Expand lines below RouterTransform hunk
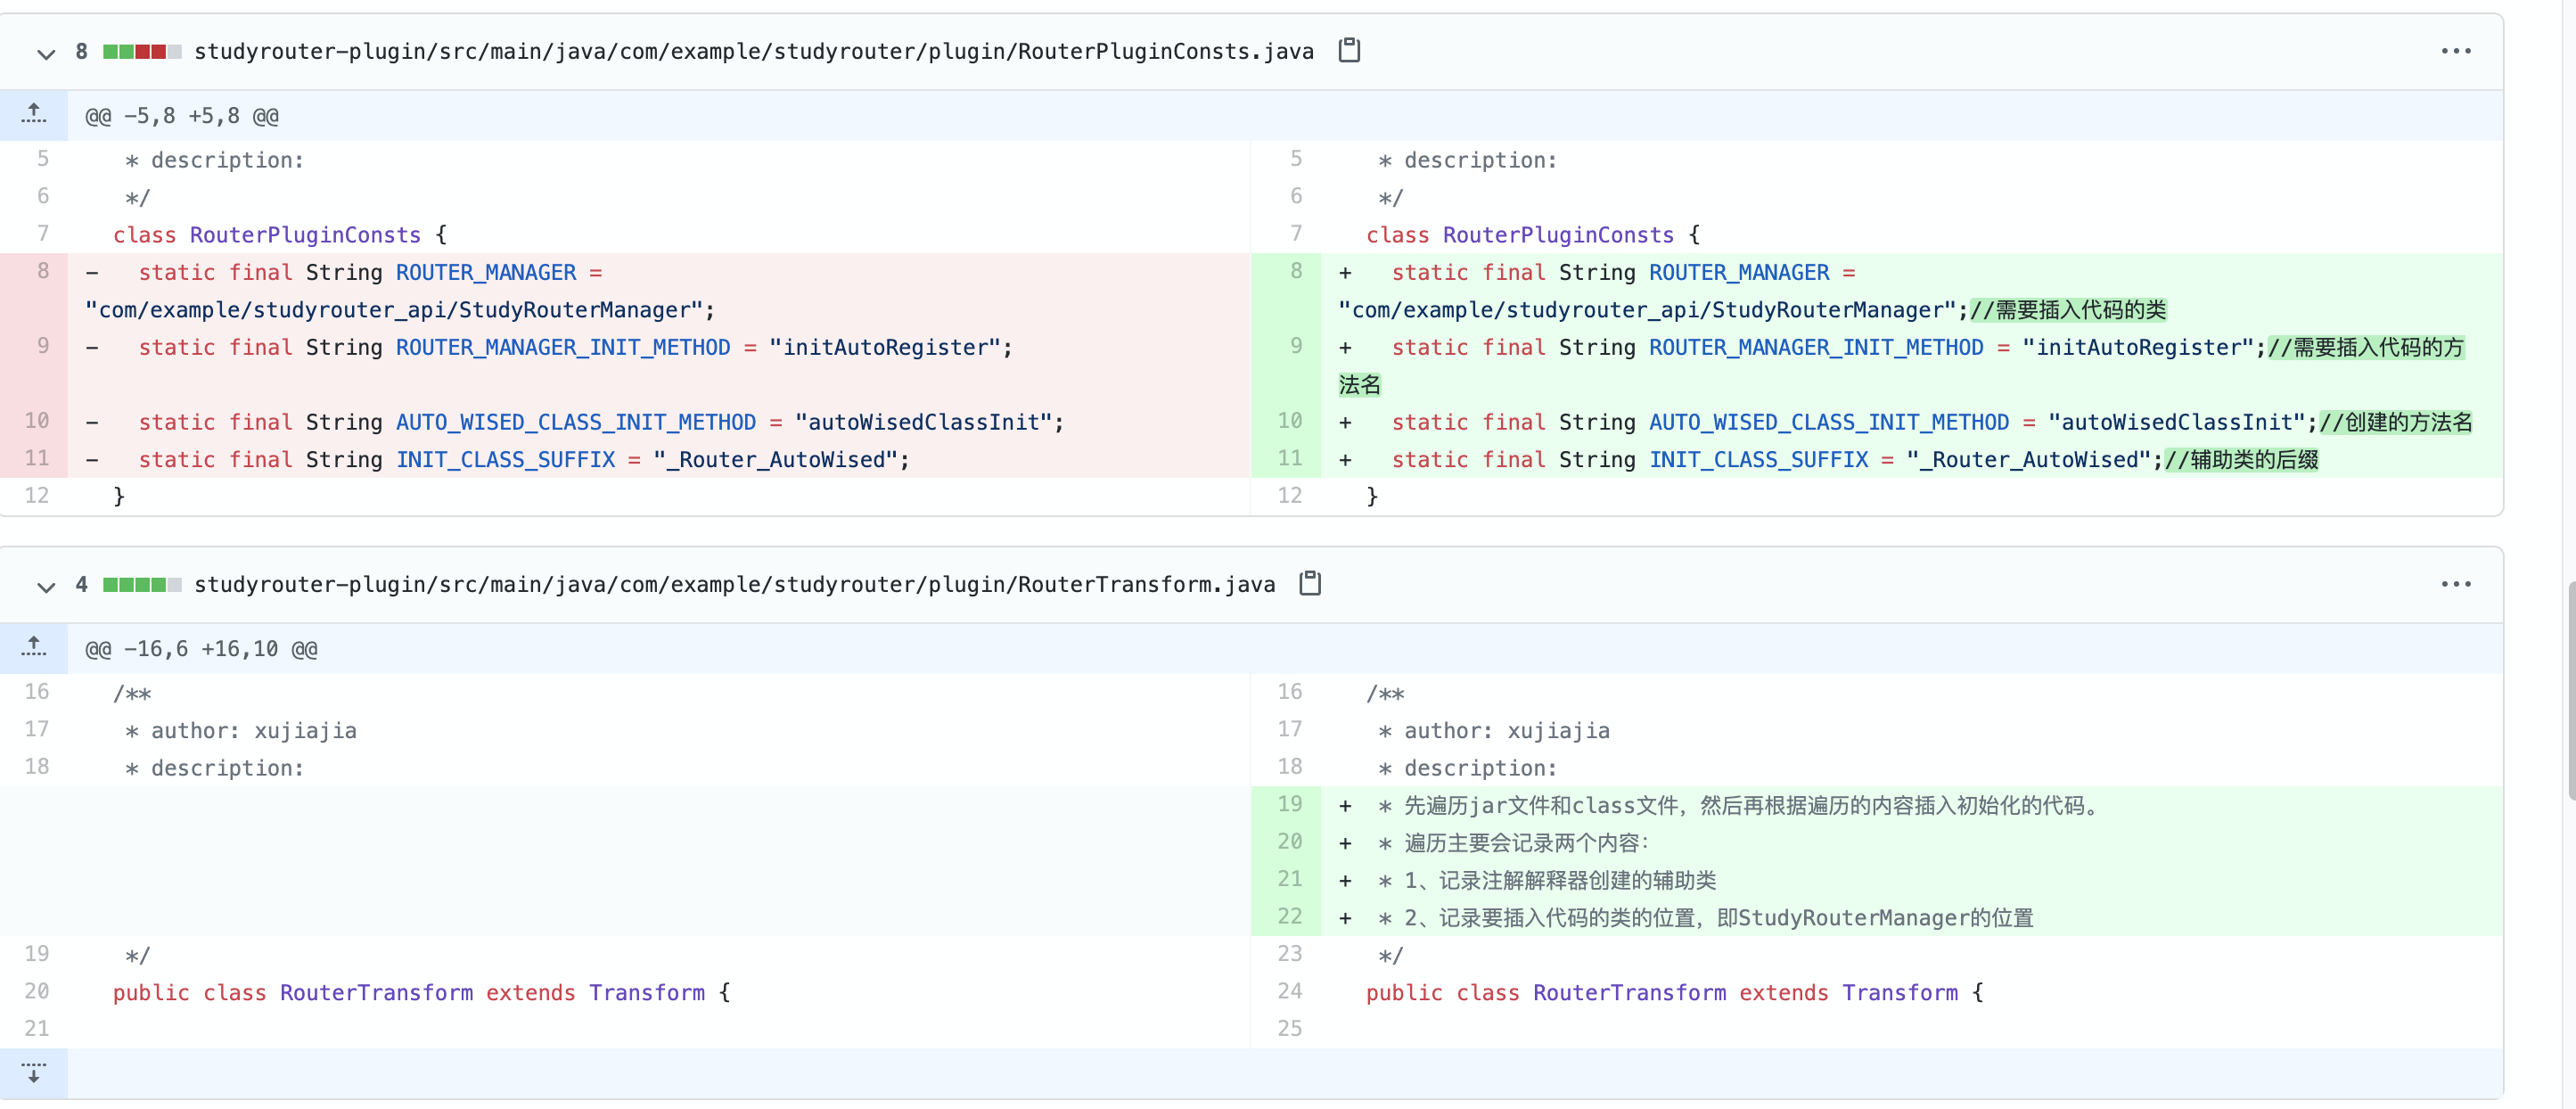Screen dimensions: 2576x1109 click(34, 1073)
